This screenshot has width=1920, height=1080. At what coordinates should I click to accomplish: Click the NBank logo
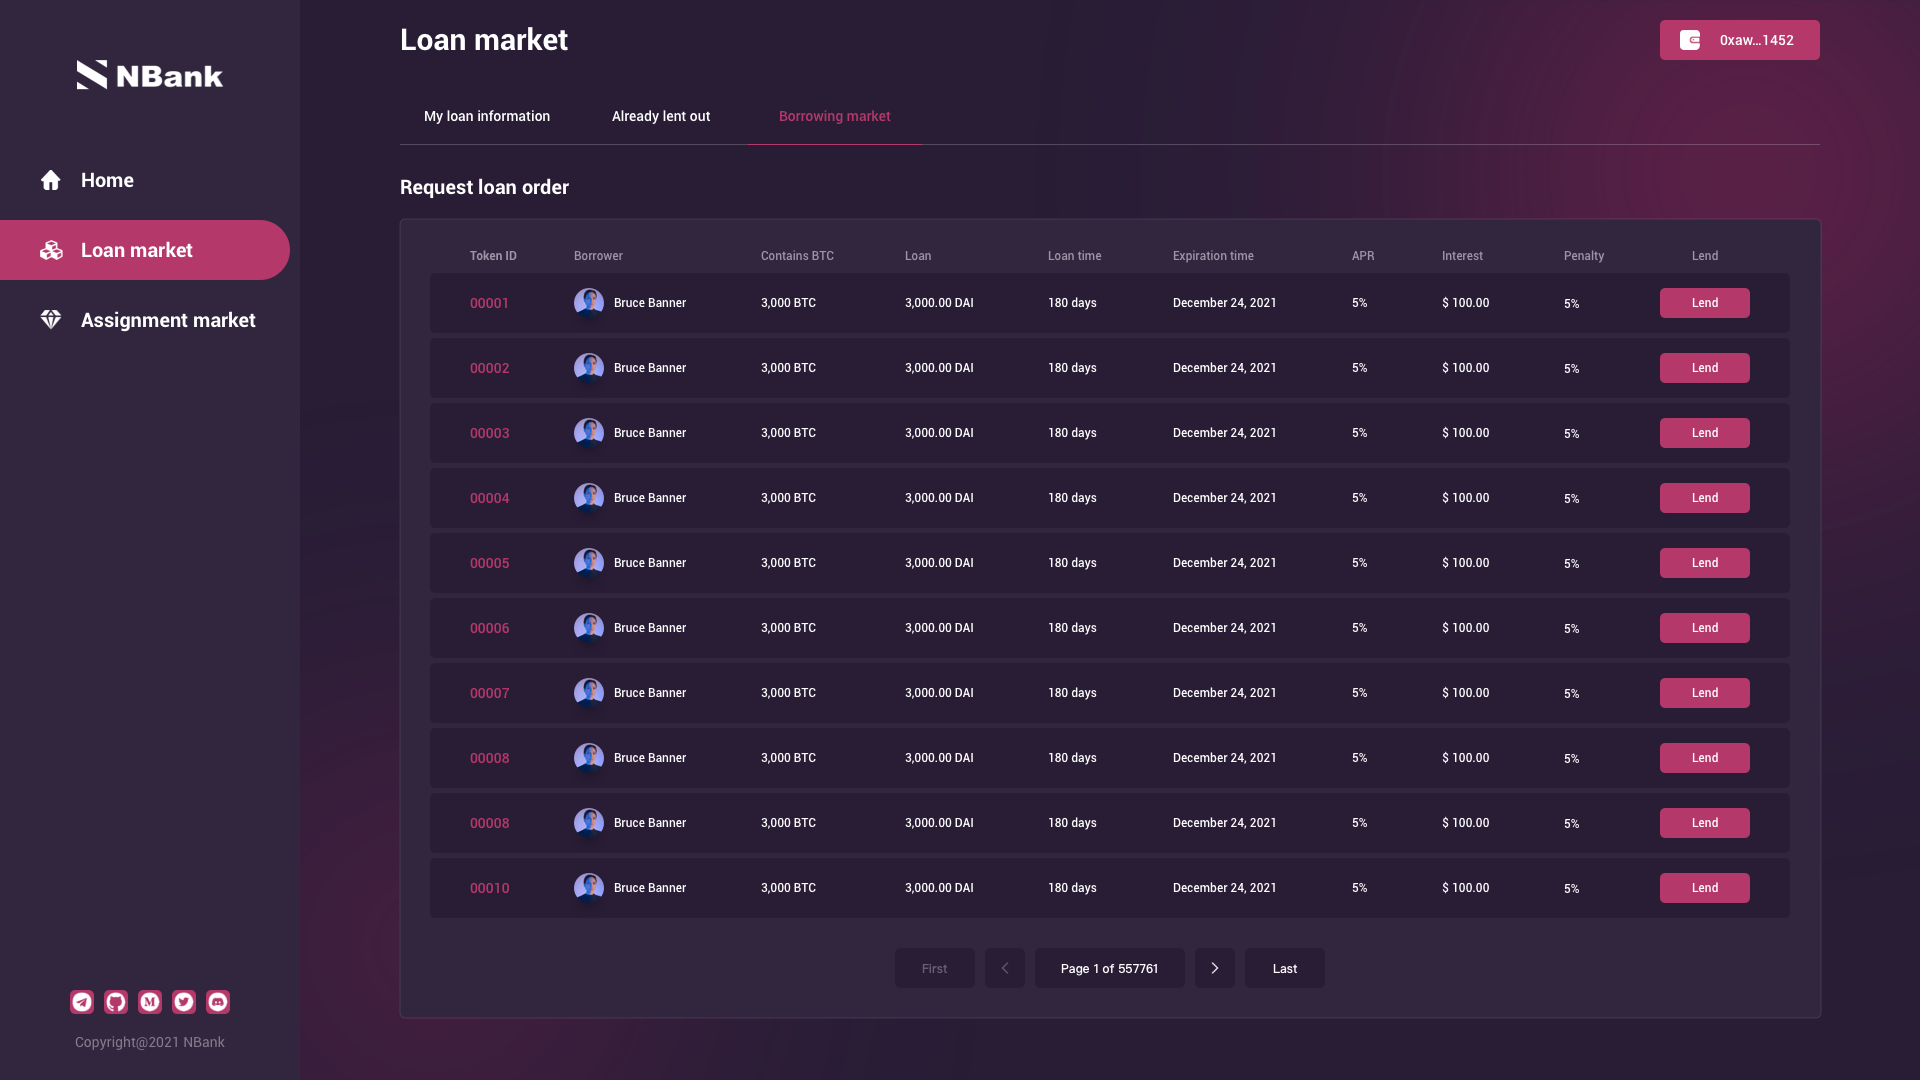click(150, 75)
